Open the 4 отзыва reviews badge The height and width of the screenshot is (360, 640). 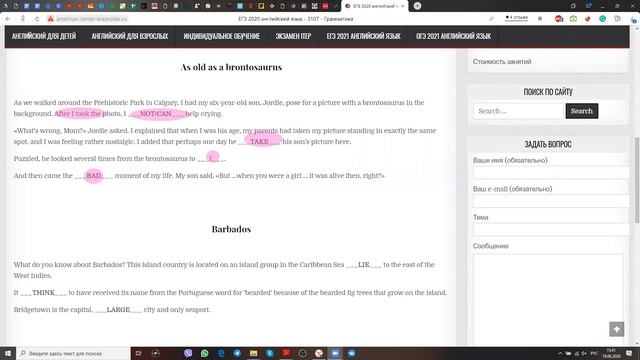coord(516,18)
